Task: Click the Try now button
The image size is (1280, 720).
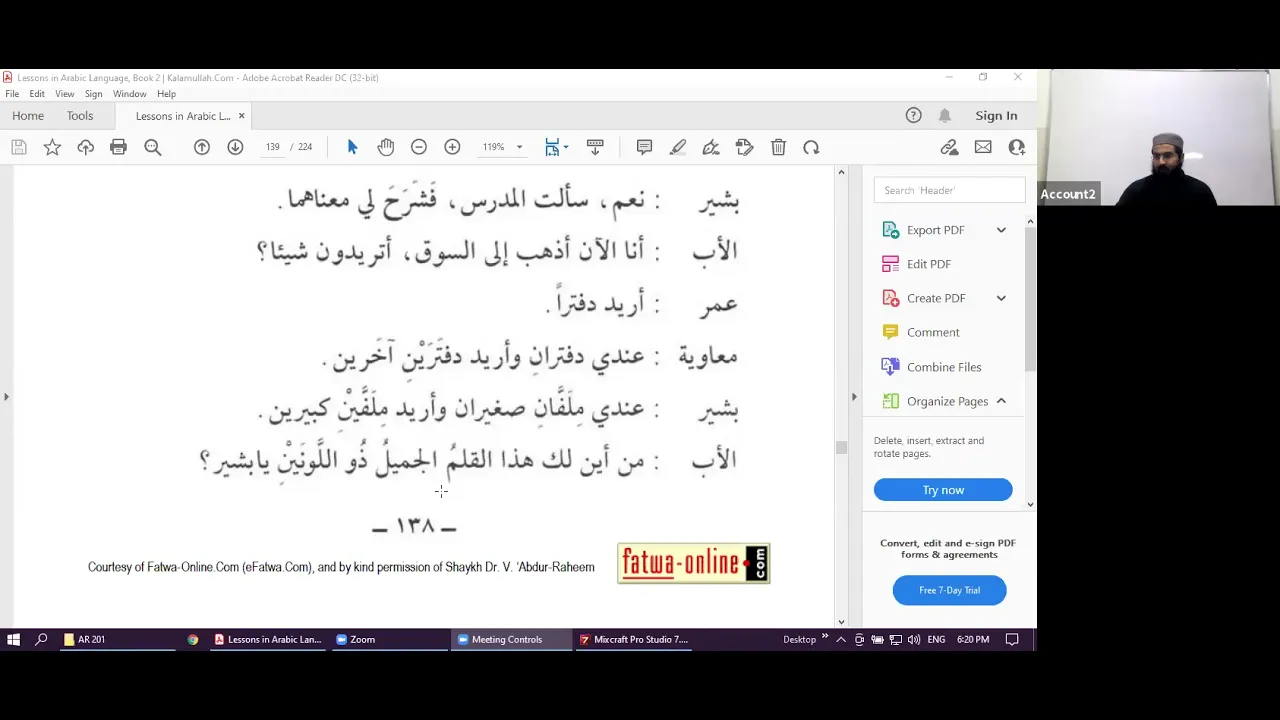Action: [943, 490]
